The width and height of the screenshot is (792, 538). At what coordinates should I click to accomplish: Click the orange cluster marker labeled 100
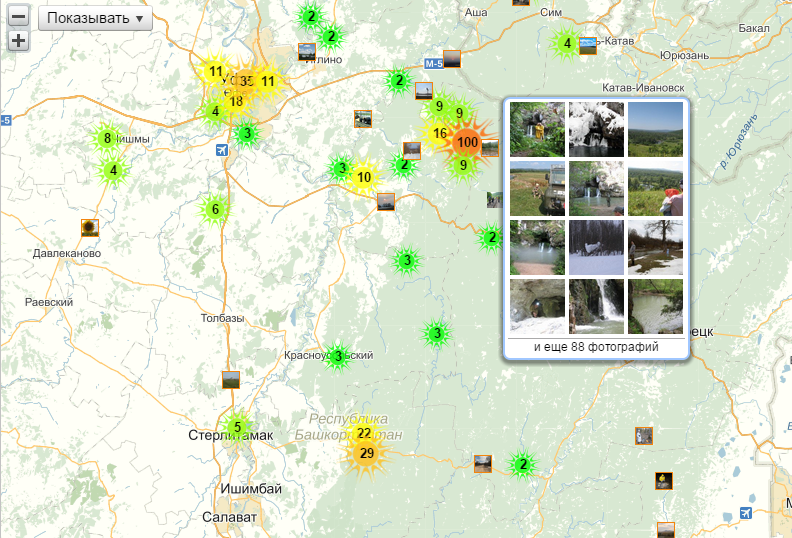tap(466, 142)
